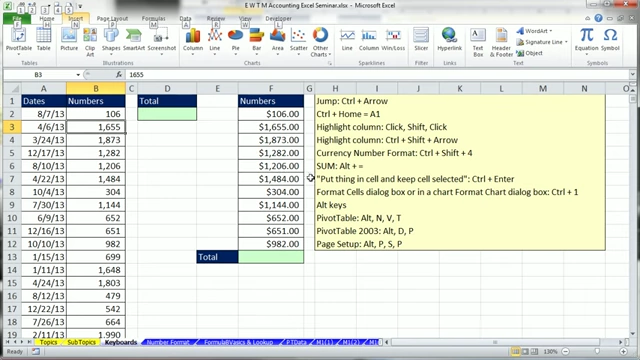The height and width of the screenshot is (360, 640).
Task: Switch to Page Break Preview in status bar
Action: click(535, 351)
